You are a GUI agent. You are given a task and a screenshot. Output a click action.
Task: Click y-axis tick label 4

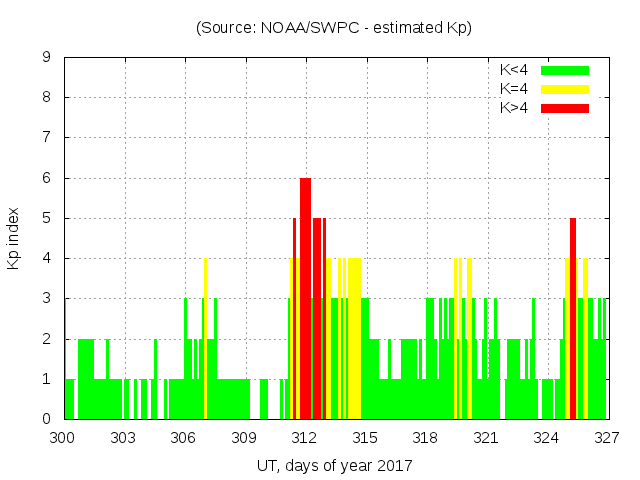[47, 258]
